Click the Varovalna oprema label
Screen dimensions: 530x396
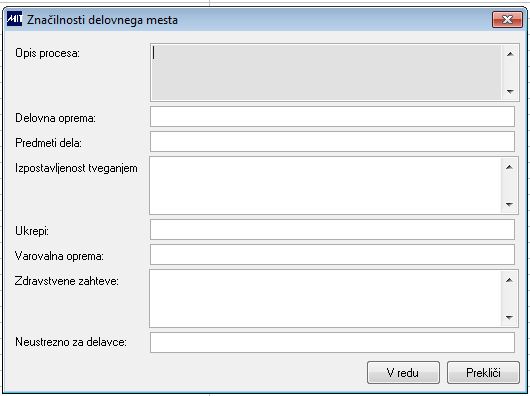tap(59, 256)
